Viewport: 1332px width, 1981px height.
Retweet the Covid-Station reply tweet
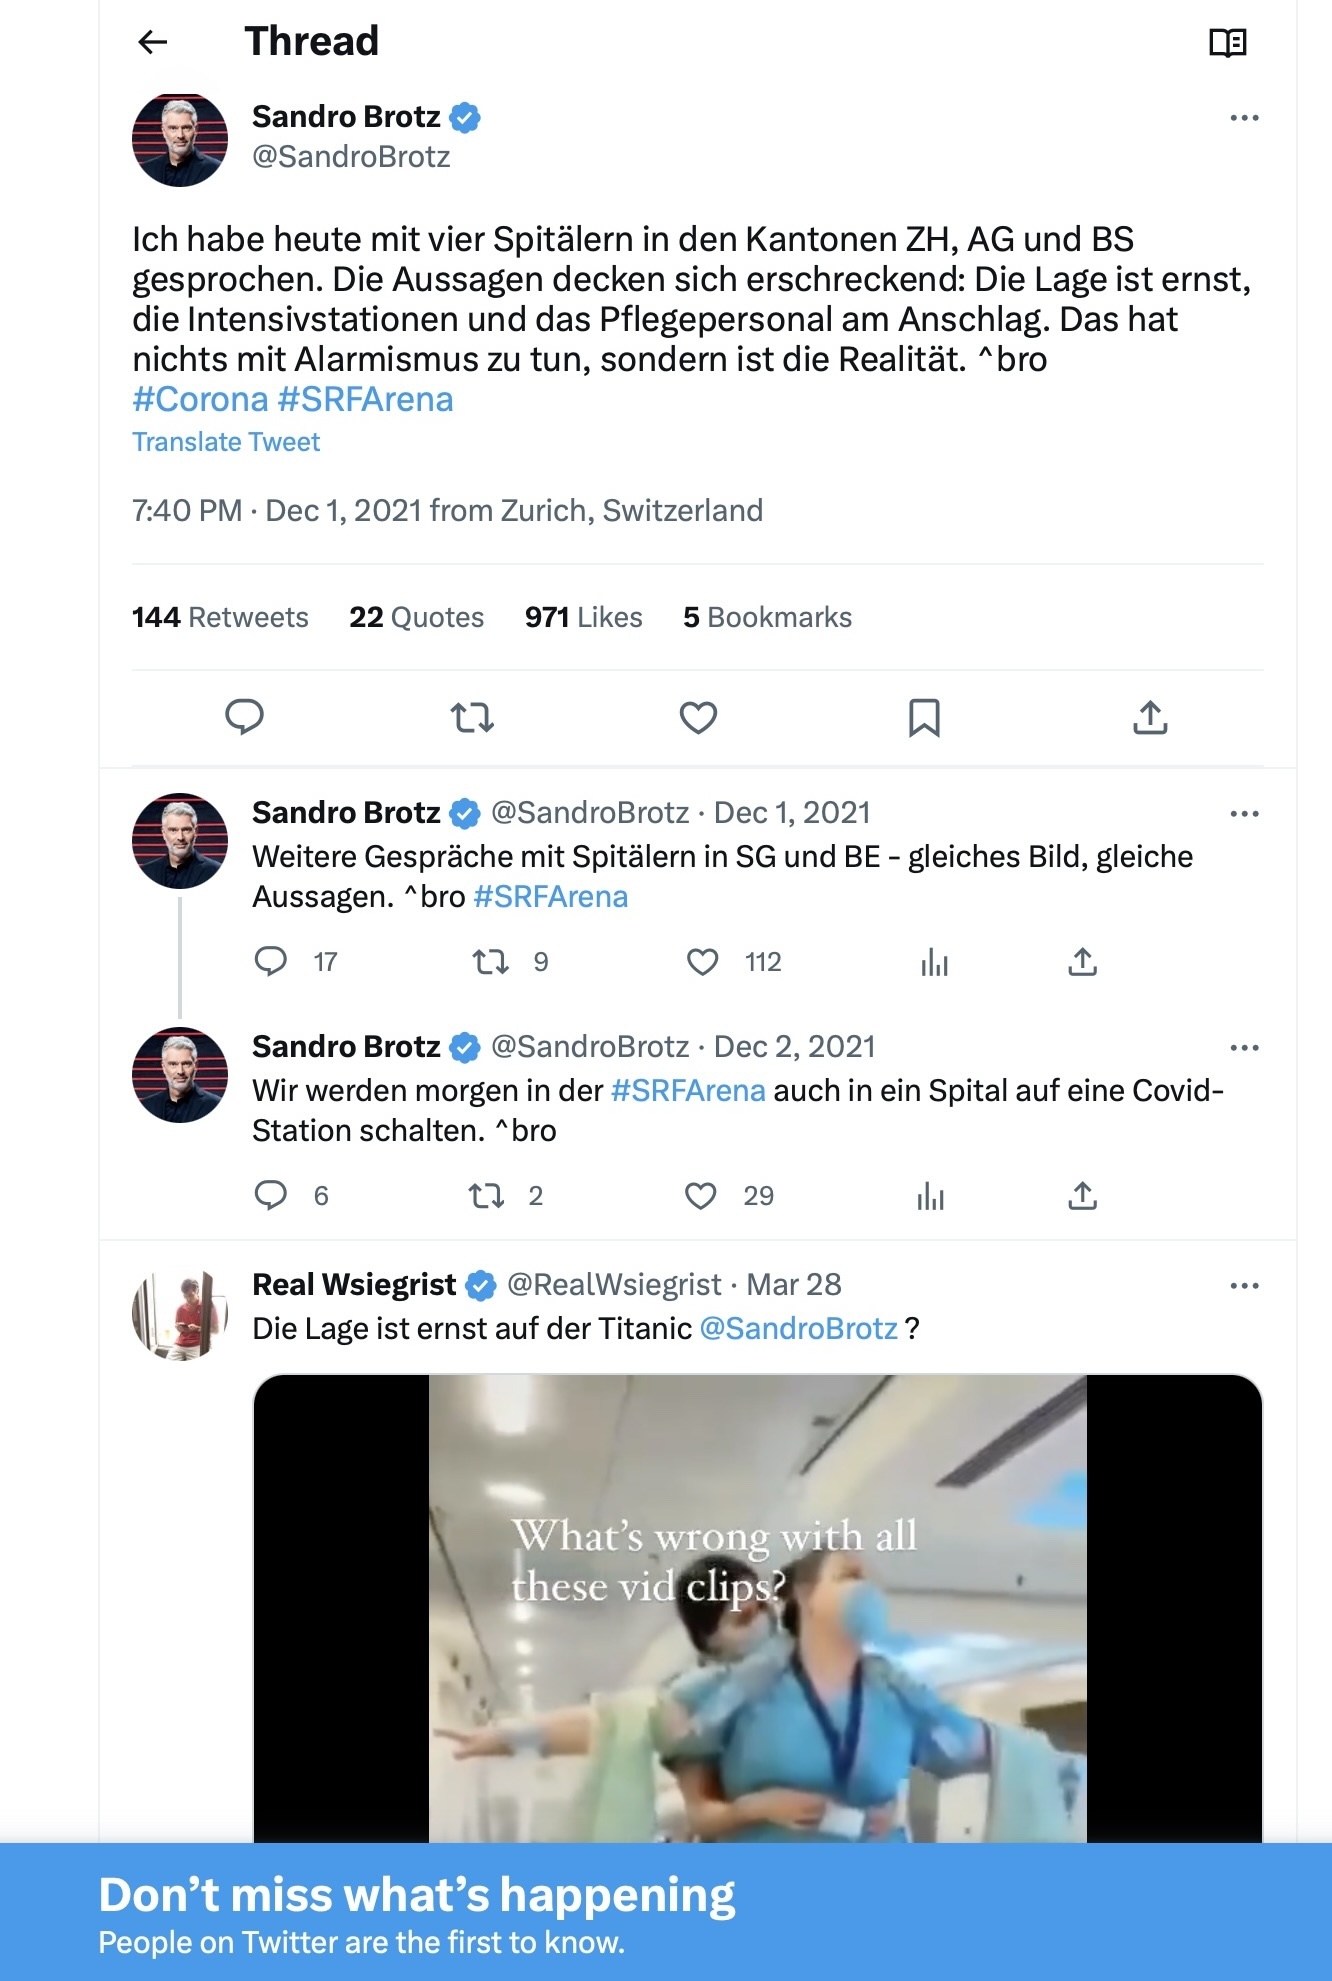(487, 1196)
